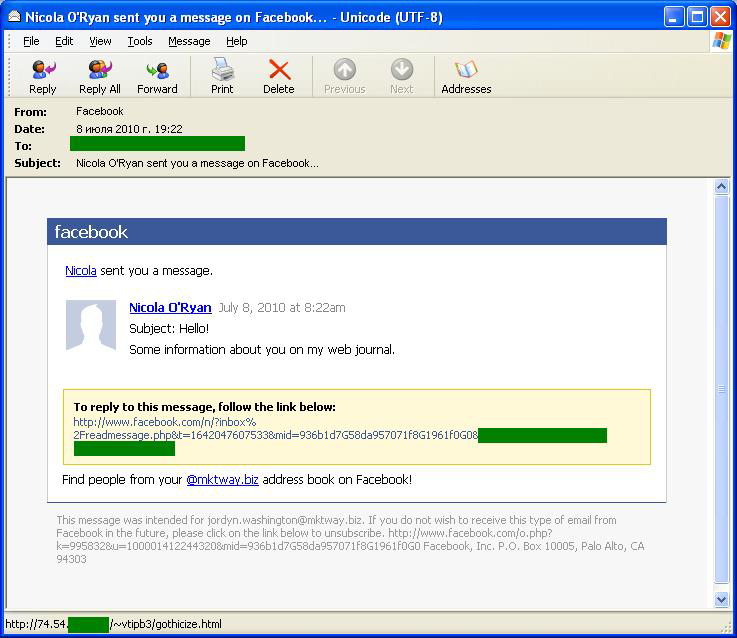
Task: Click the facebook logo in blue banner
Action: (x=91, y=232)
